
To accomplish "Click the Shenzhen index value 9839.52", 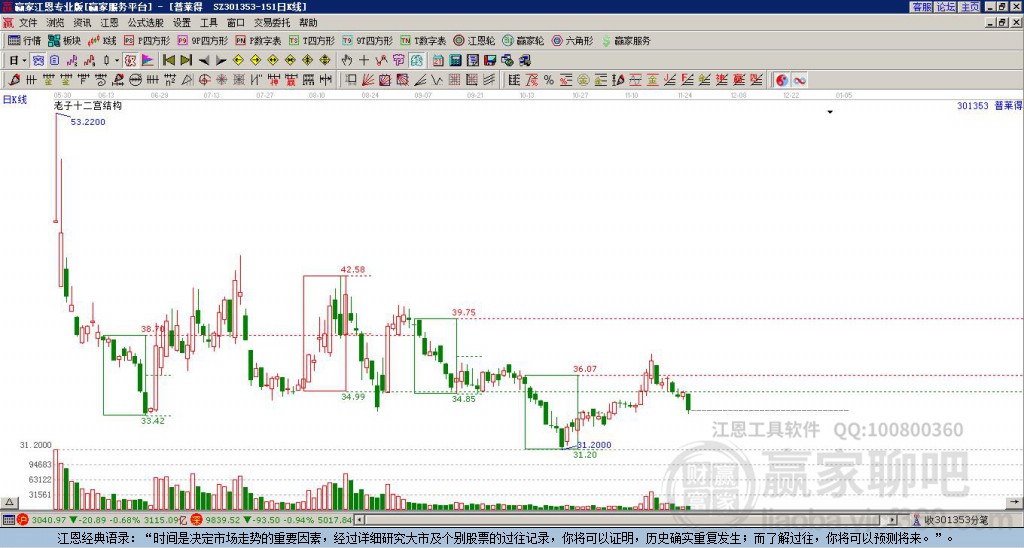I will click(x=223, y=521).
